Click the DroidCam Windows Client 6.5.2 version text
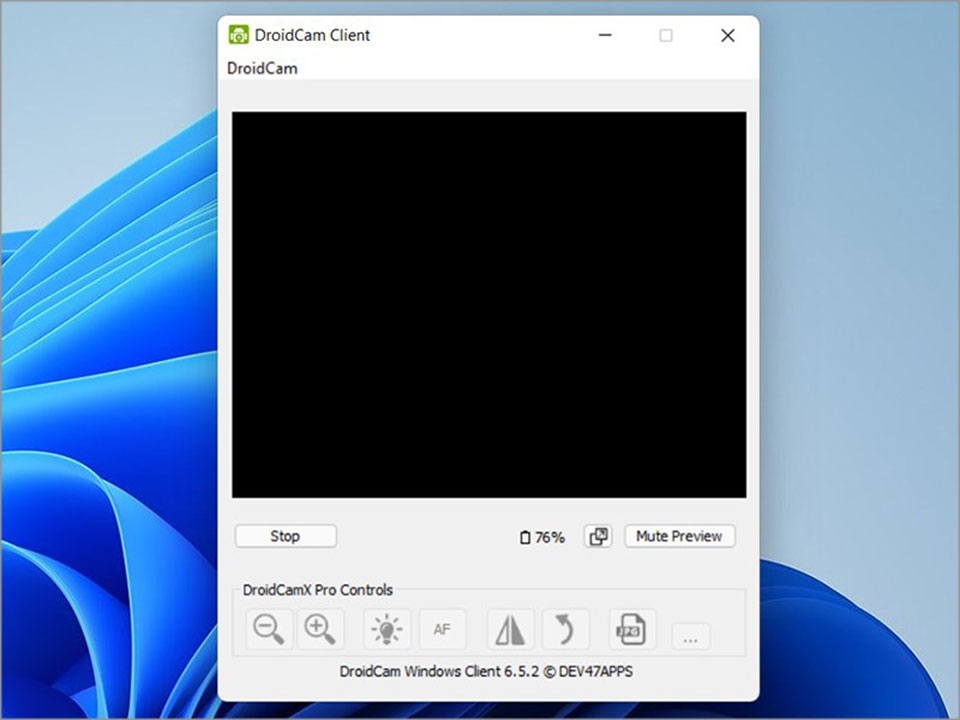 [486, 671]
